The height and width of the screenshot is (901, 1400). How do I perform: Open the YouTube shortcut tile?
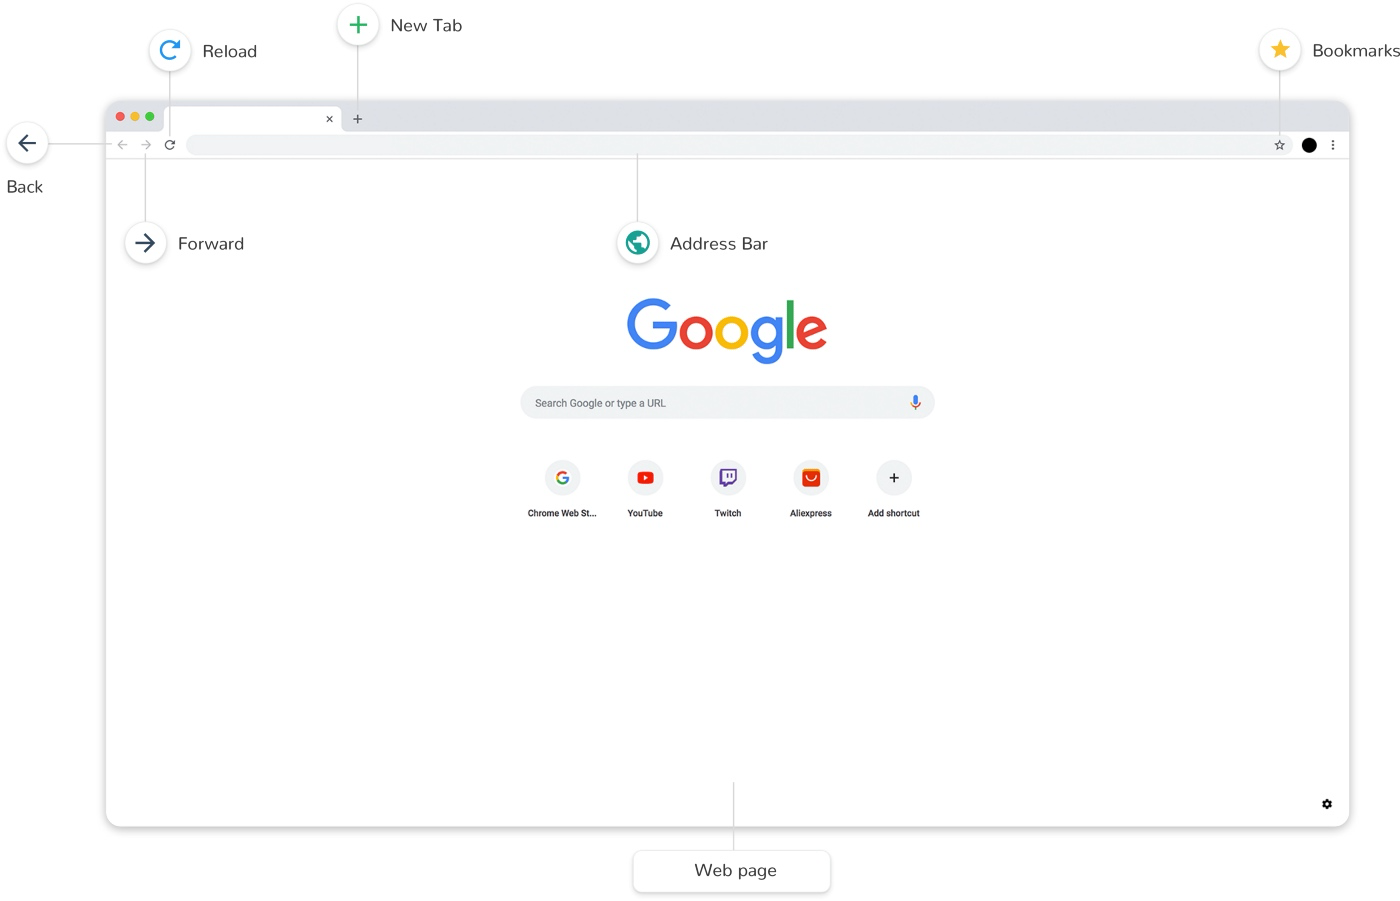click(645, 489)
